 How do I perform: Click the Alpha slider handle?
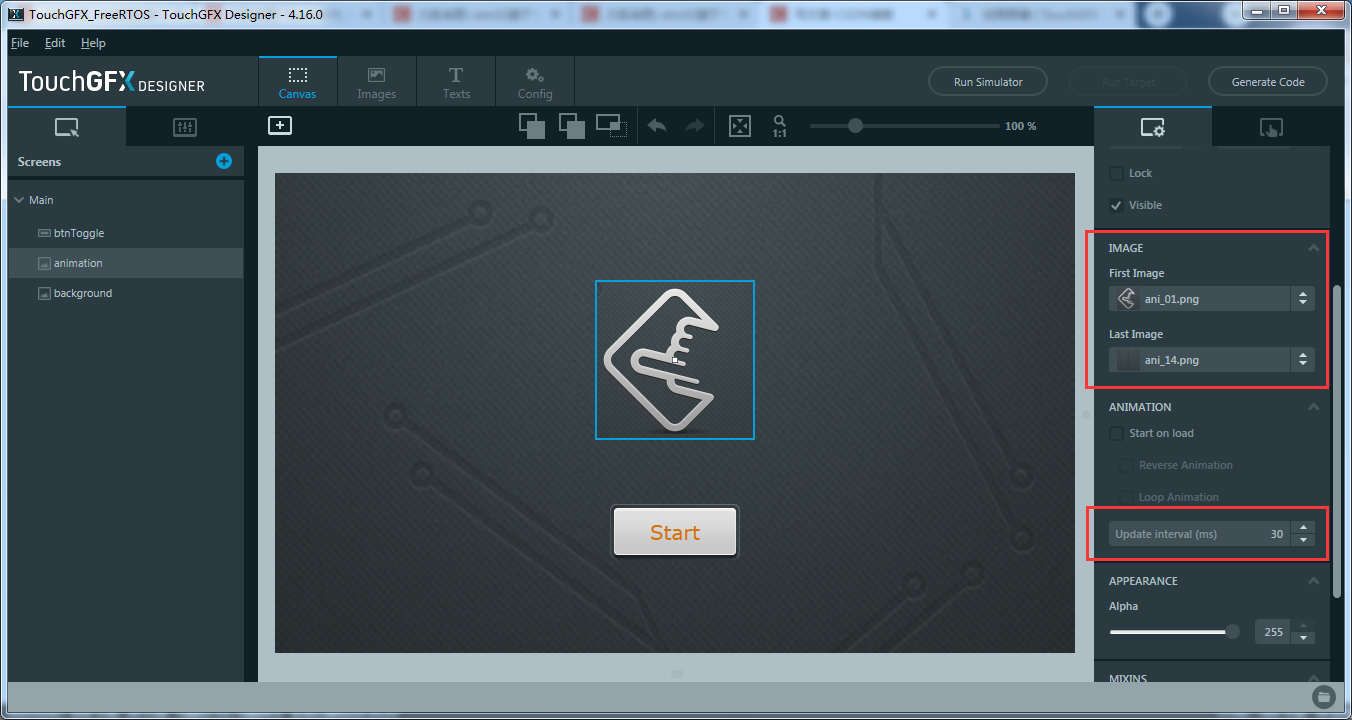click(1232, 631)
